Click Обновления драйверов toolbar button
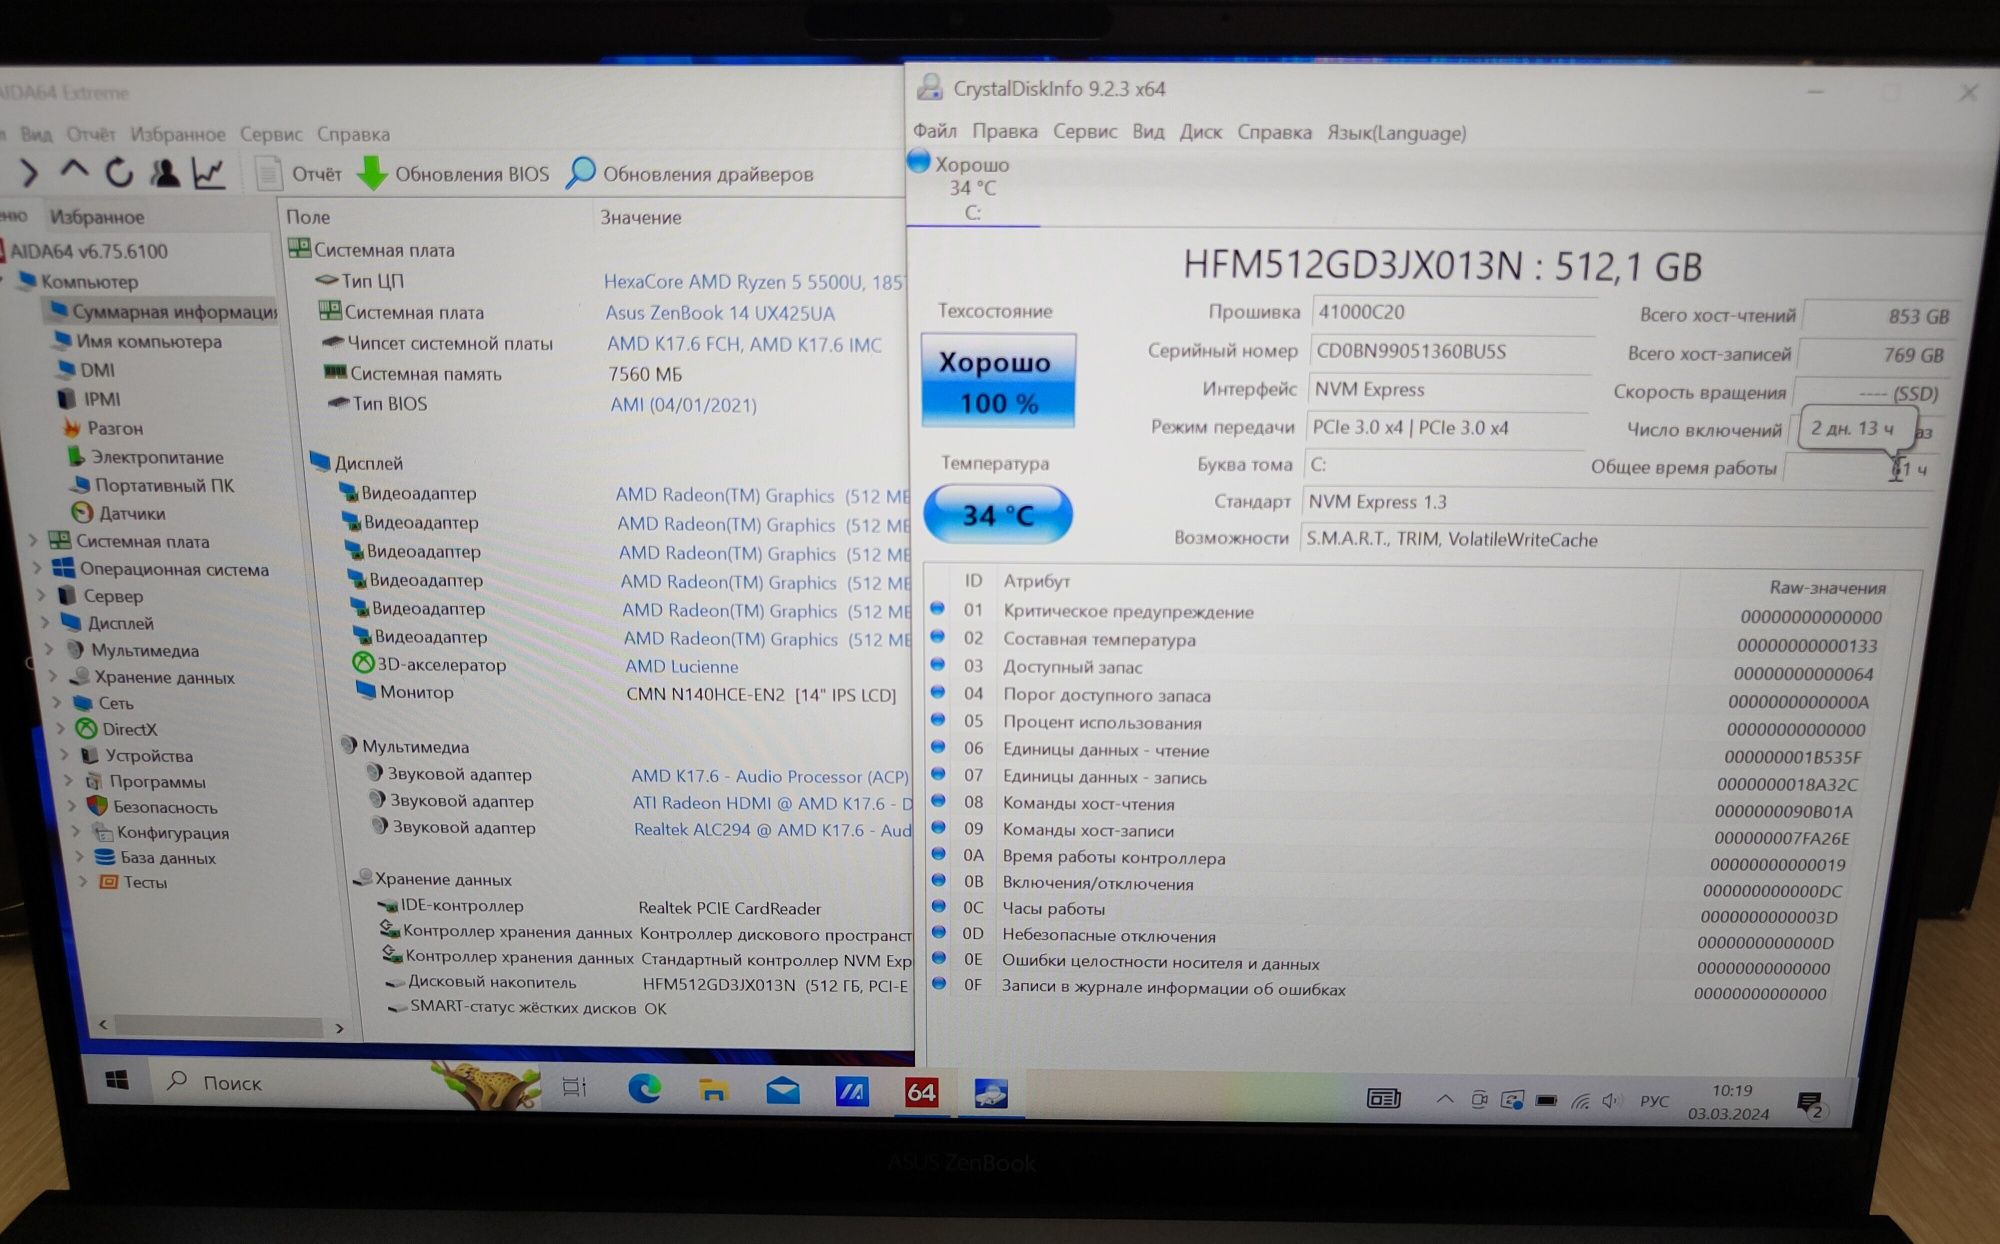The width and height of the screenshot is (2000, 1244). (690, 174)
